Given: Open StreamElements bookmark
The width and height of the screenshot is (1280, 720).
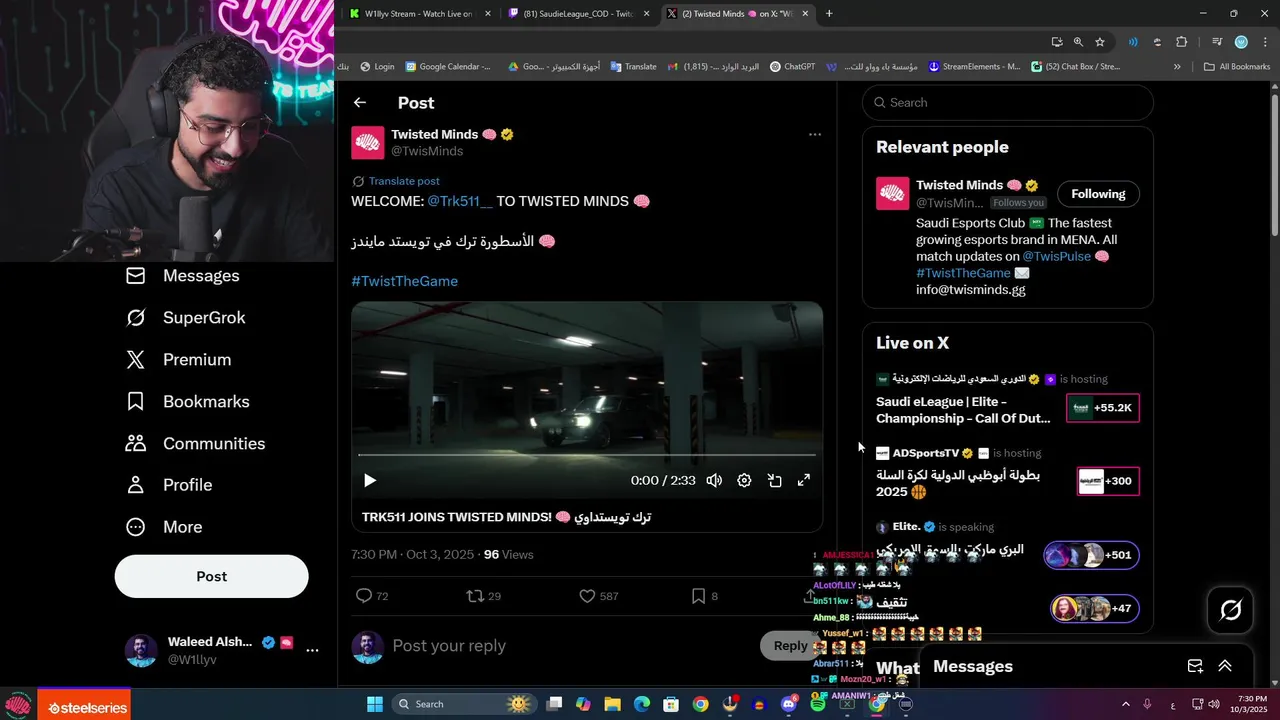Looking at the screenshot, I should point(975,67).
